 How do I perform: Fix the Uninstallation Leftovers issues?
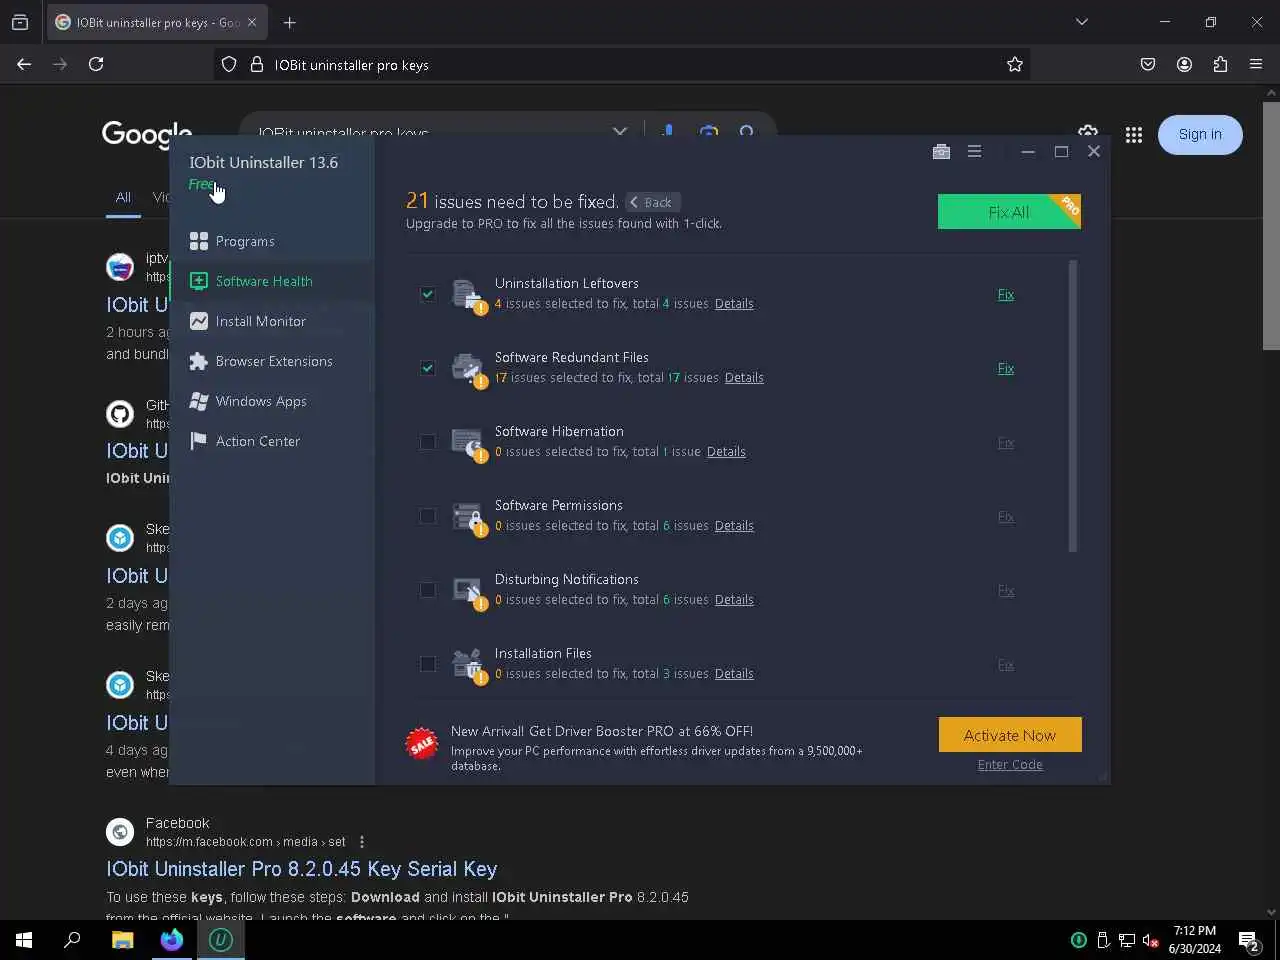point(1006,295)
